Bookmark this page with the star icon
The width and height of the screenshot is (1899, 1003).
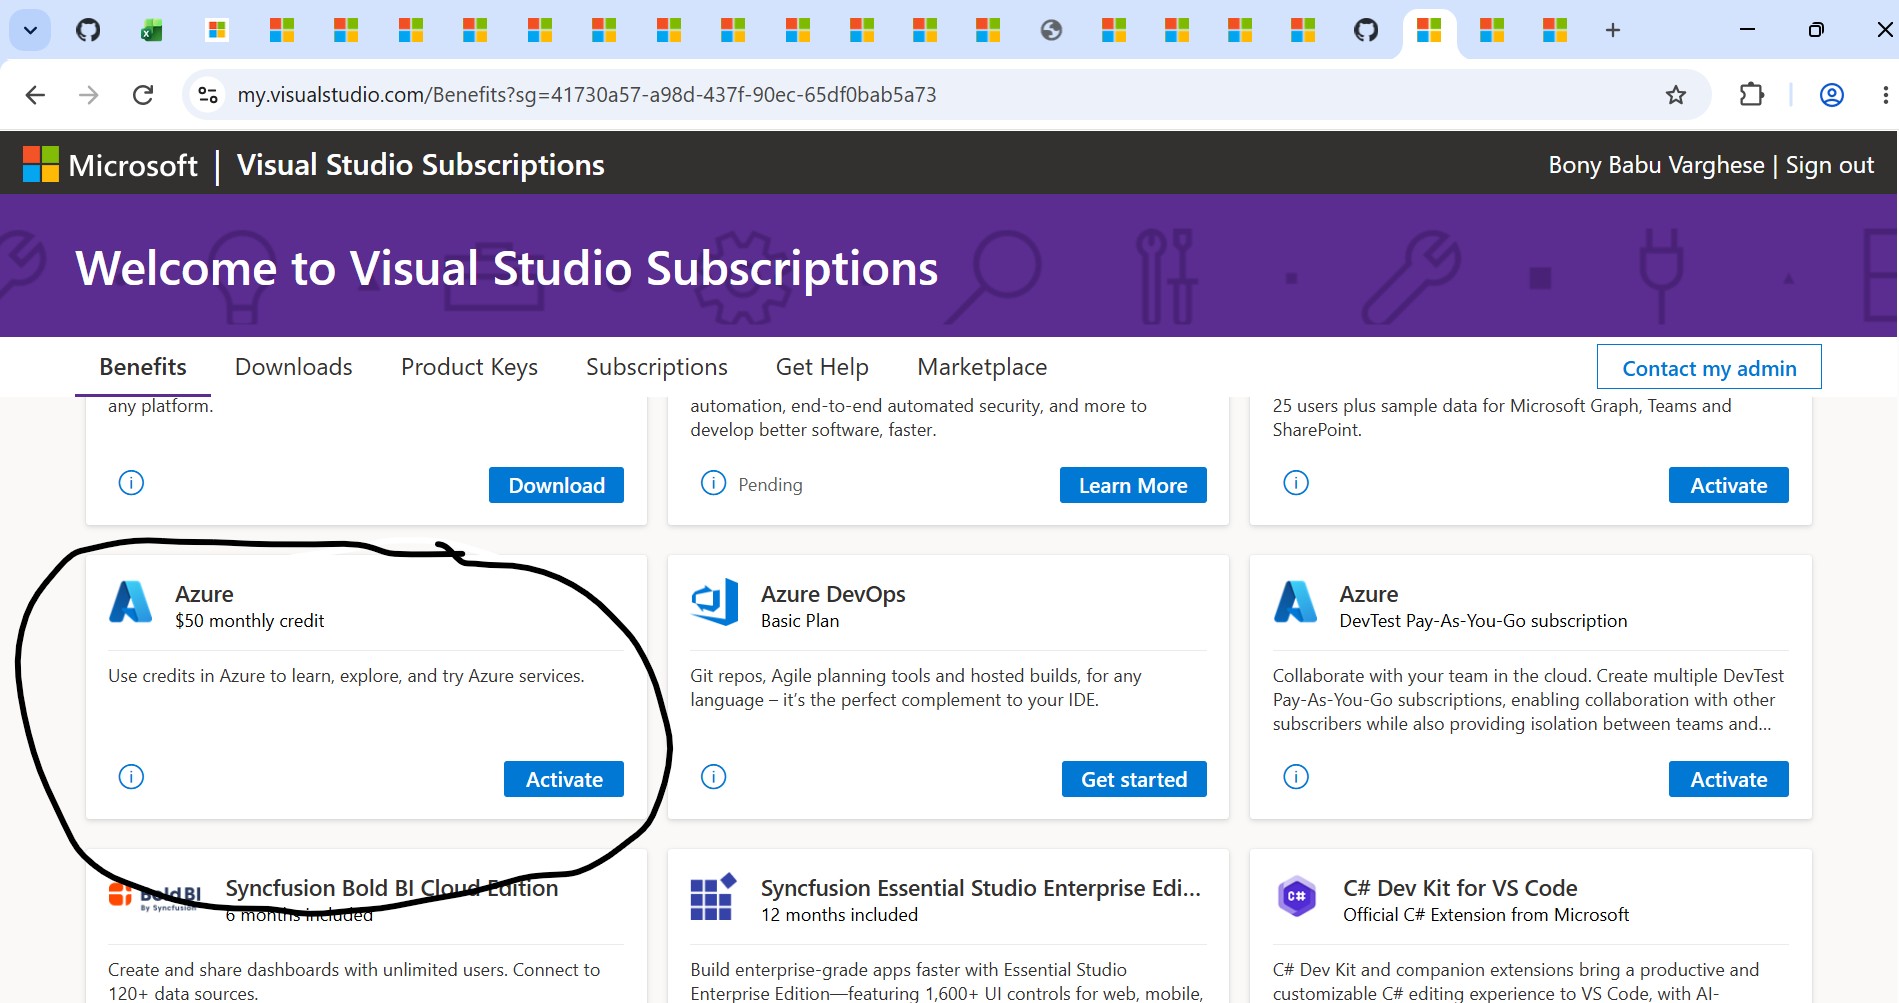tap(1676, 95)
